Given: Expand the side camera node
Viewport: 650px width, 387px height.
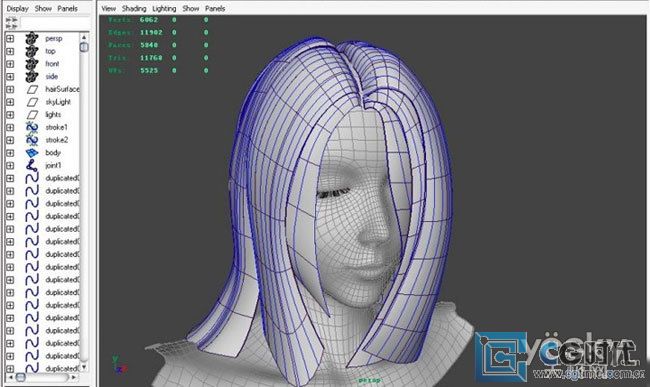Looking at the screenshot, I should (x=10, y=77).
